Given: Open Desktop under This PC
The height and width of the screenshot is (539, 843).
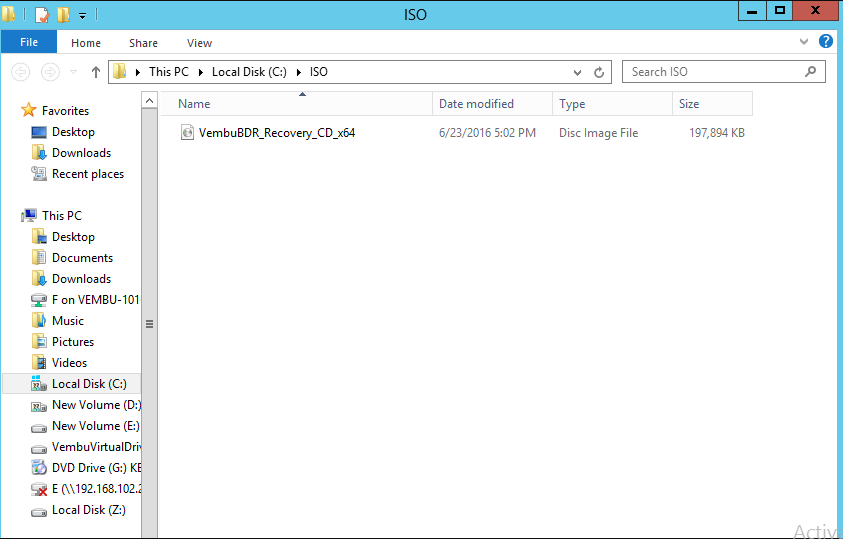Looking at the screenshot, I should (x=73, y=236).
